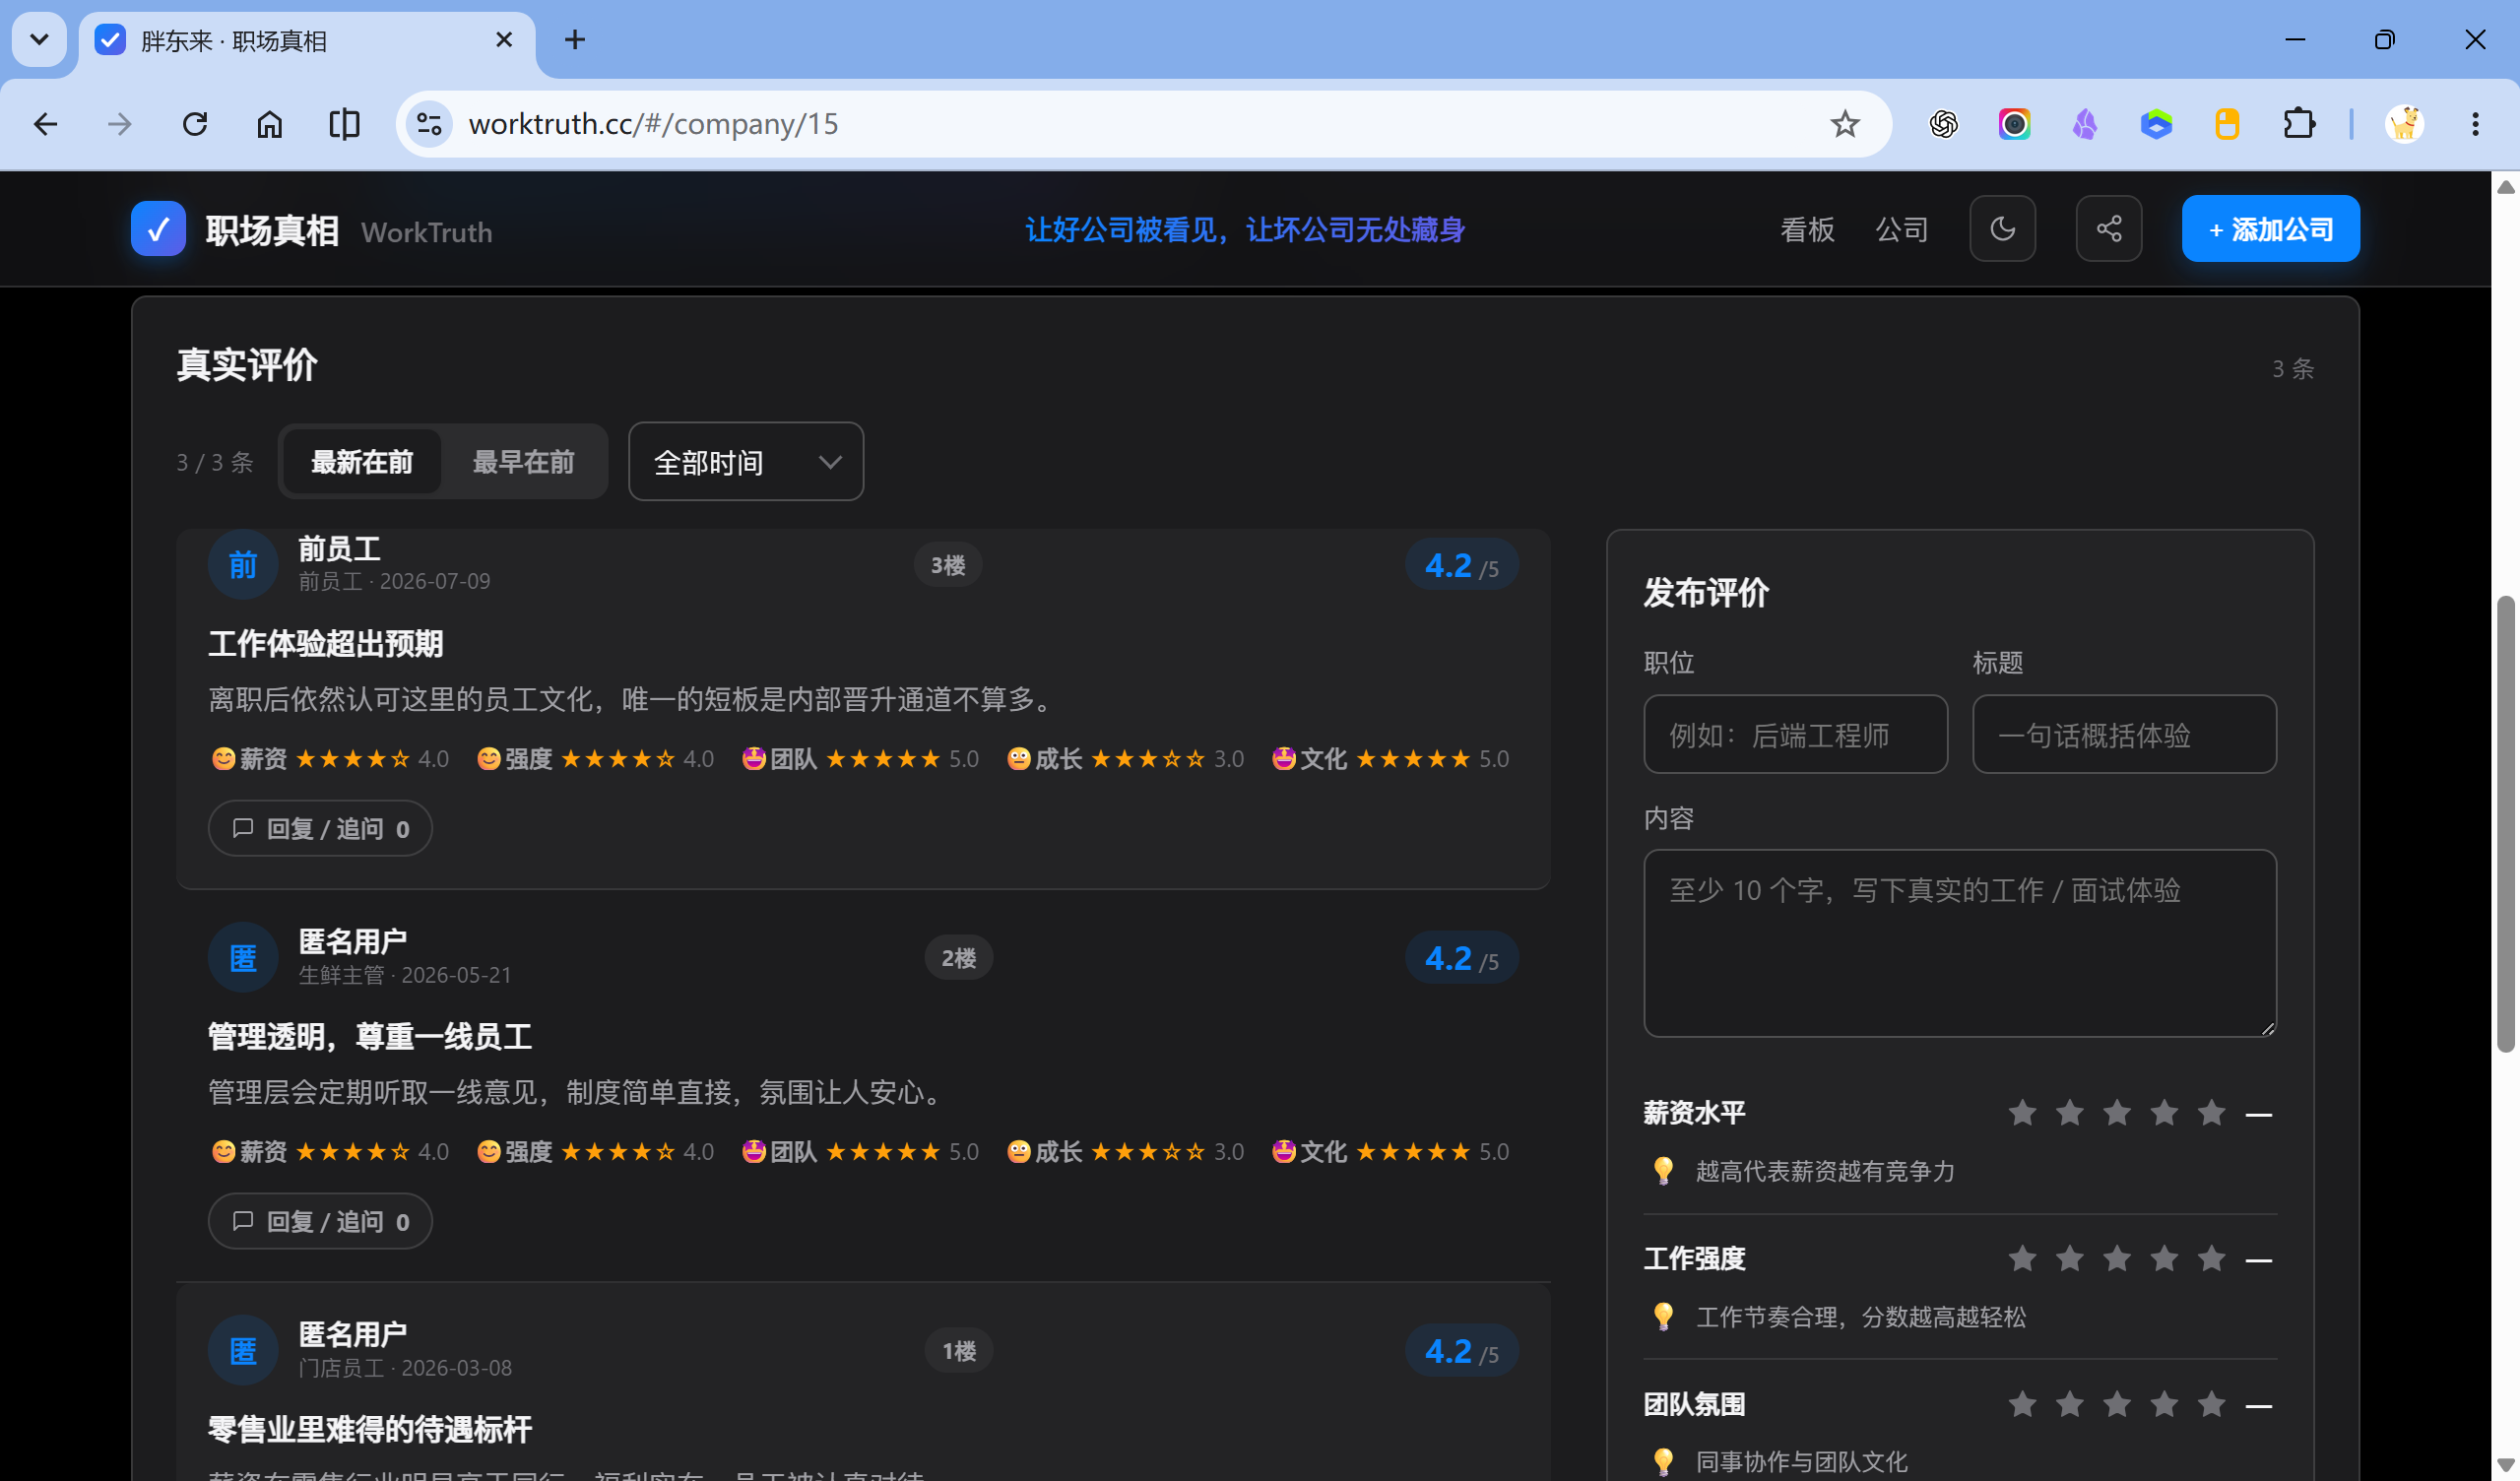Sort reviews by 最早在前
The height and width of the screenshot is (1481, 2520).
[x=523, y=462]
